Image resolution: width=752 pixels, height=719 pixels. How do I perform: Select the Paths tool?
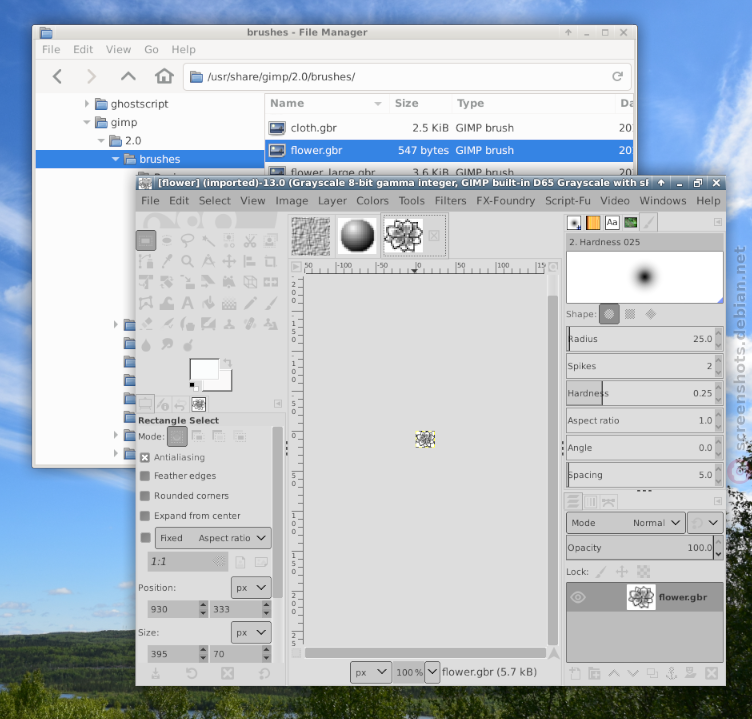click(146, 261)
